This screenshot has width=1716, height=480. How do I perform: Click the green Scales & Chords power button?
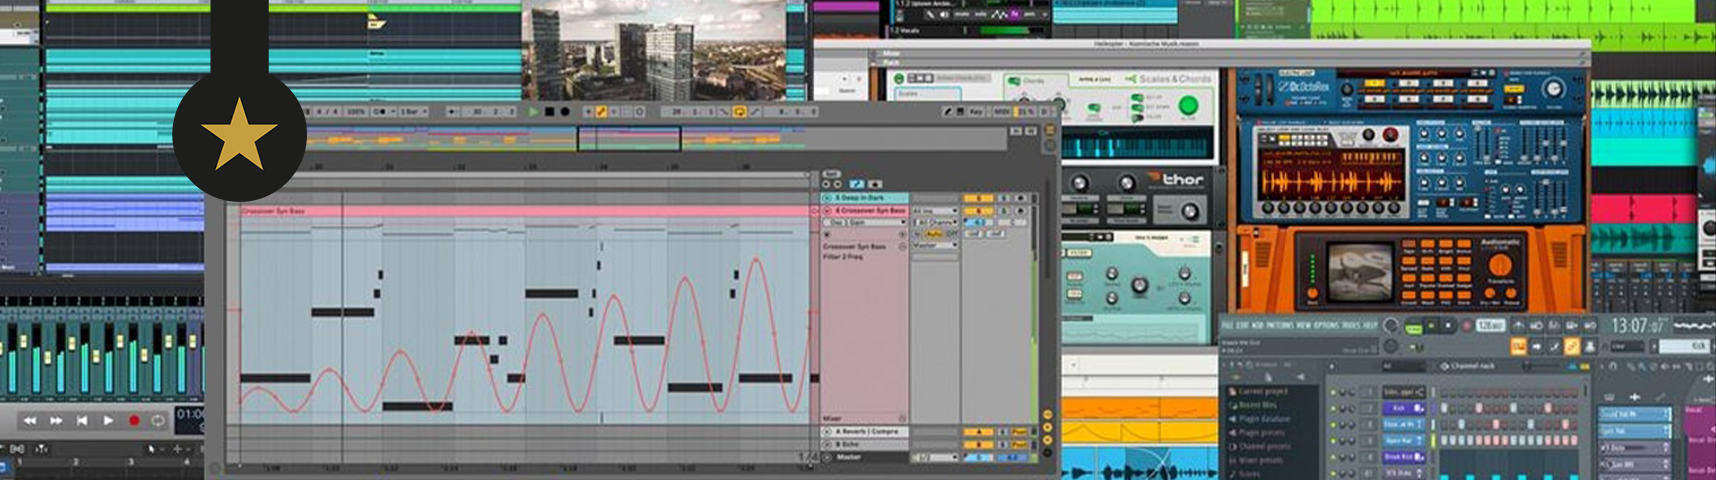pyautogui.click(x=1189, y=105)
